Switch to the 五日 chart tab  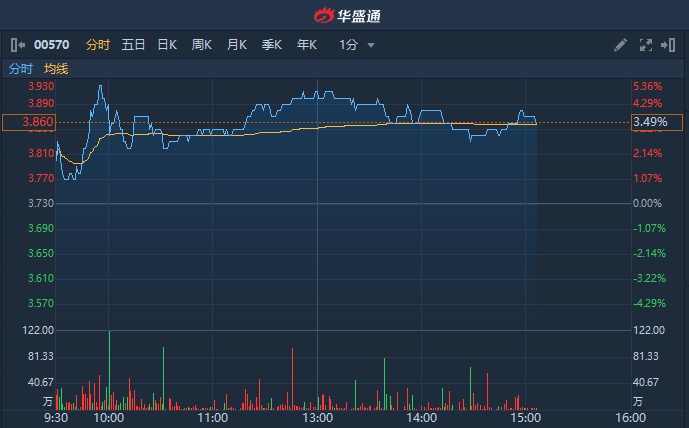coord(133,45)
